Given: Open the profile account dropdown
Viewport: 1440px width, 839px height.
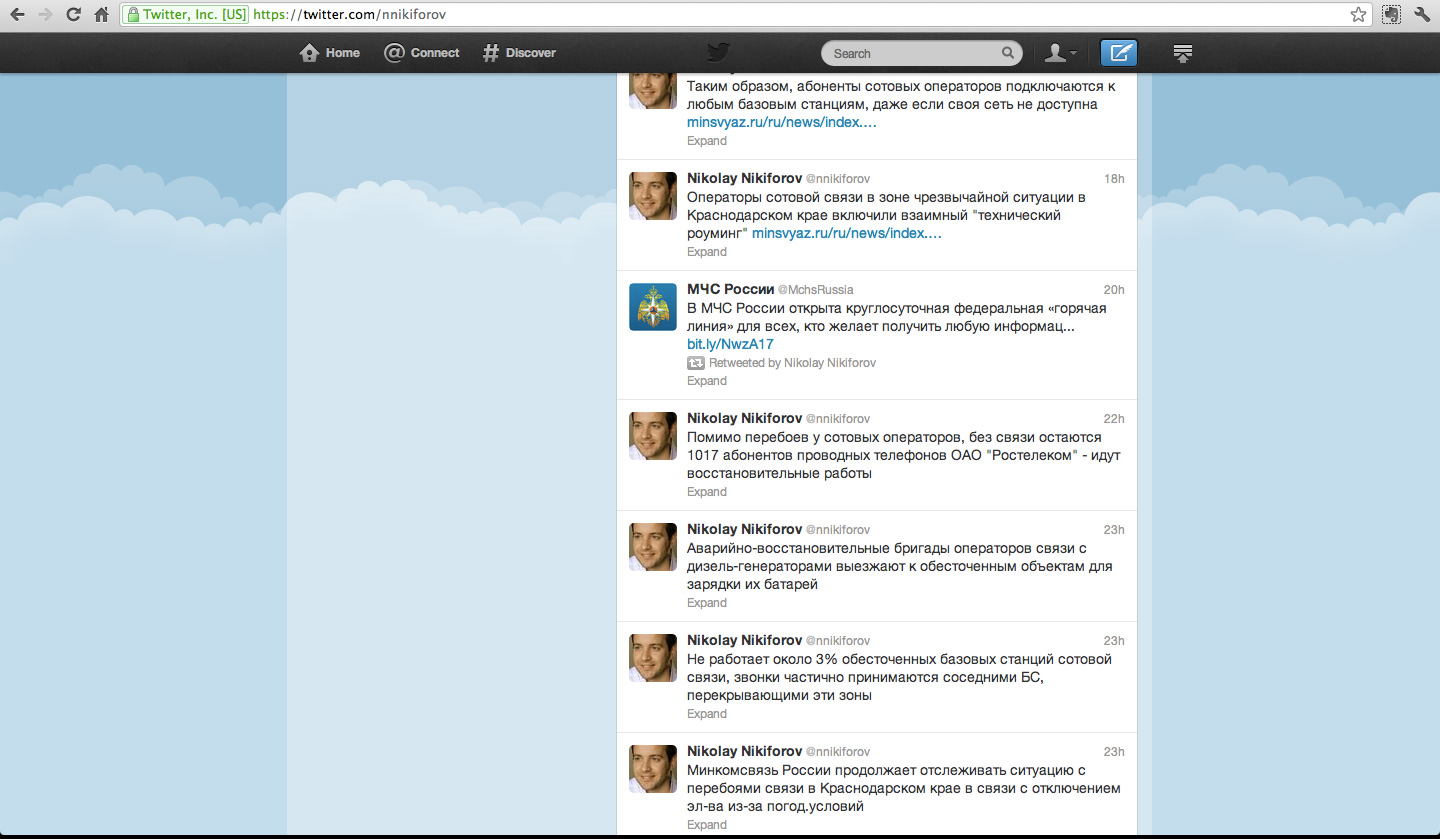Looking at the screenshot, I should 1060,53.
